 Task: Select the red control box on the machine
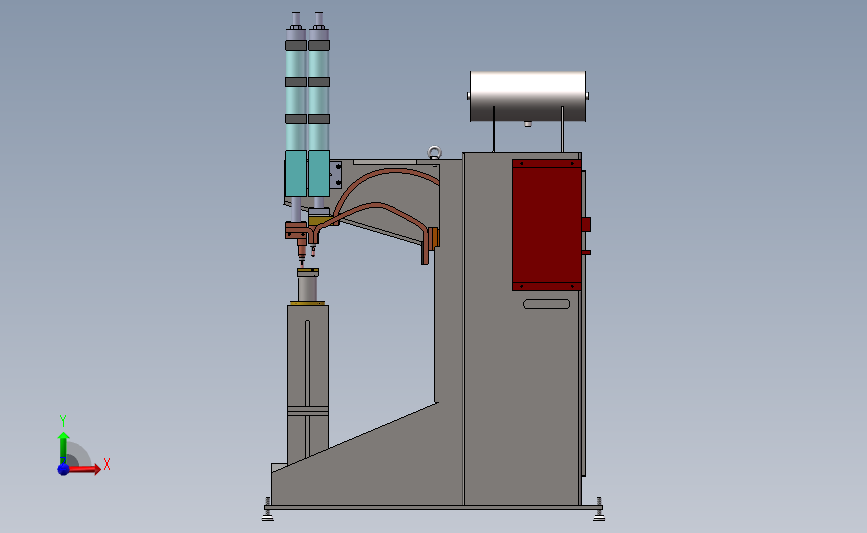point(546,225)
